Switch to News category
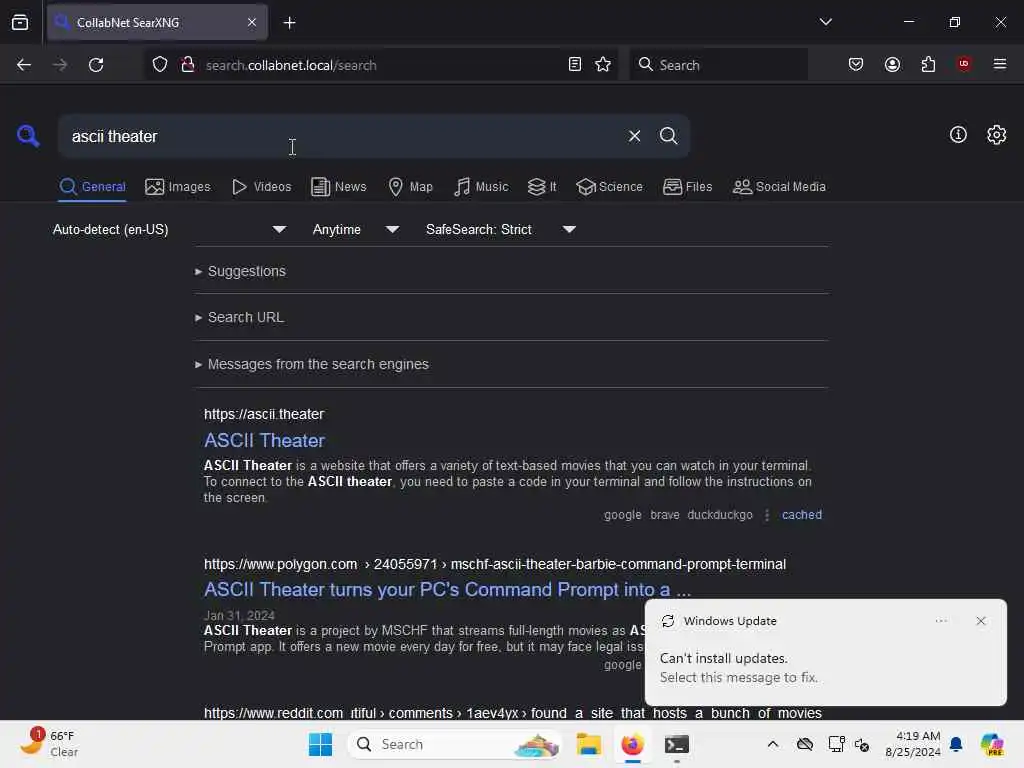The width and height of the screenshot is (1024, 768). (x=339, y=187)
